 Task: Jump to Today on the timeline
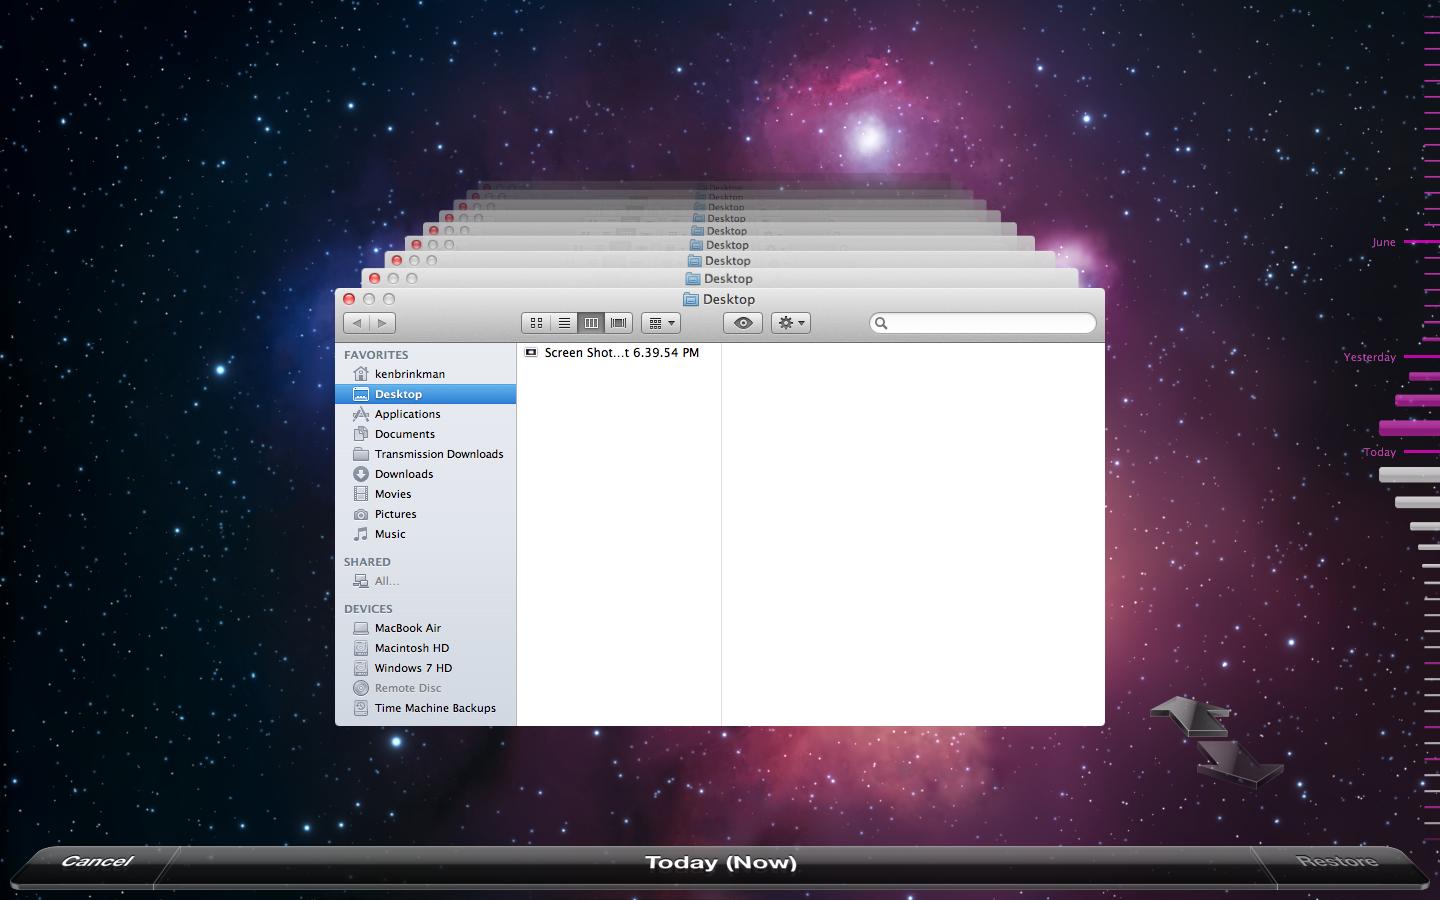pyautogui.click(x=1380, y=452)
